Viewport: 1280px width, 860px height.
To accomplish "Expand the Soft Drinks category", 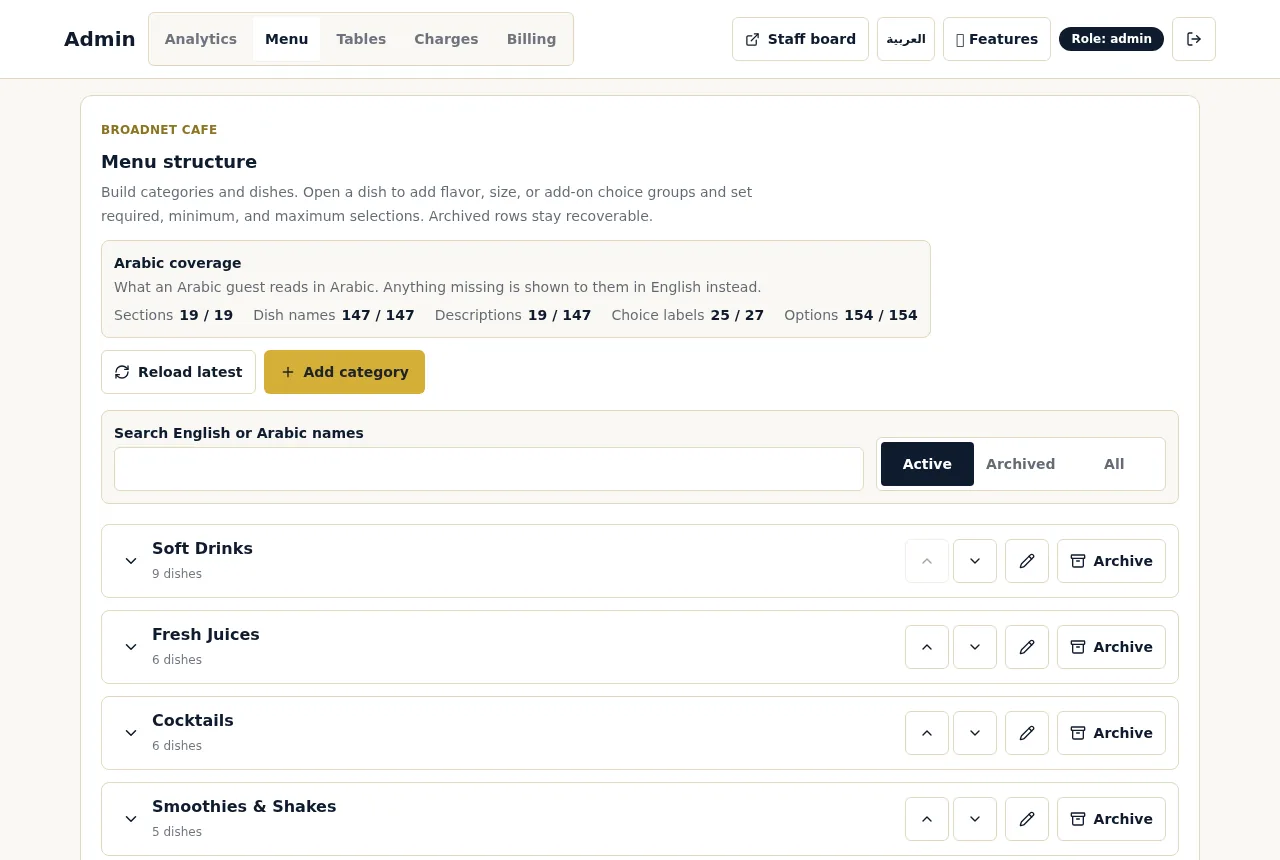I will [131, 561].
